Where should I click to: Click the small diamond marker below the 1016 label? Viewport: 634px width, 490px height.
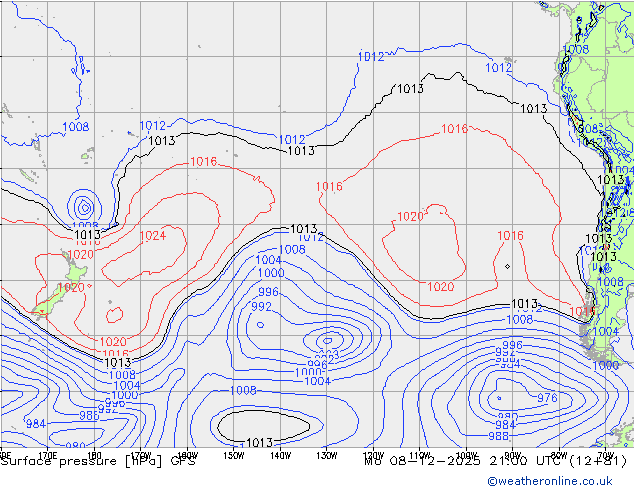tap(507, 266)
